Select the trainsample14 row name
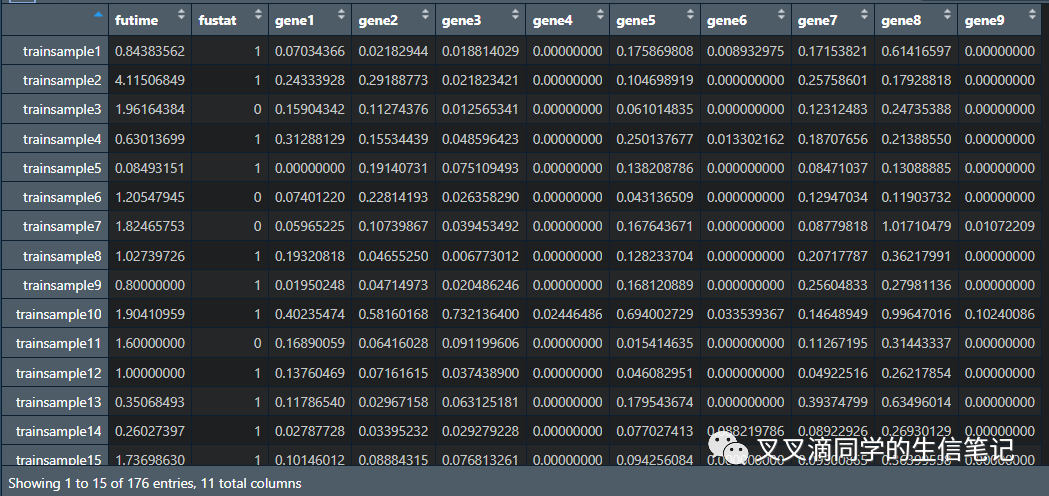Image resolution: width=1049 pixels, height=496 pixels. [x=59, y=431]
